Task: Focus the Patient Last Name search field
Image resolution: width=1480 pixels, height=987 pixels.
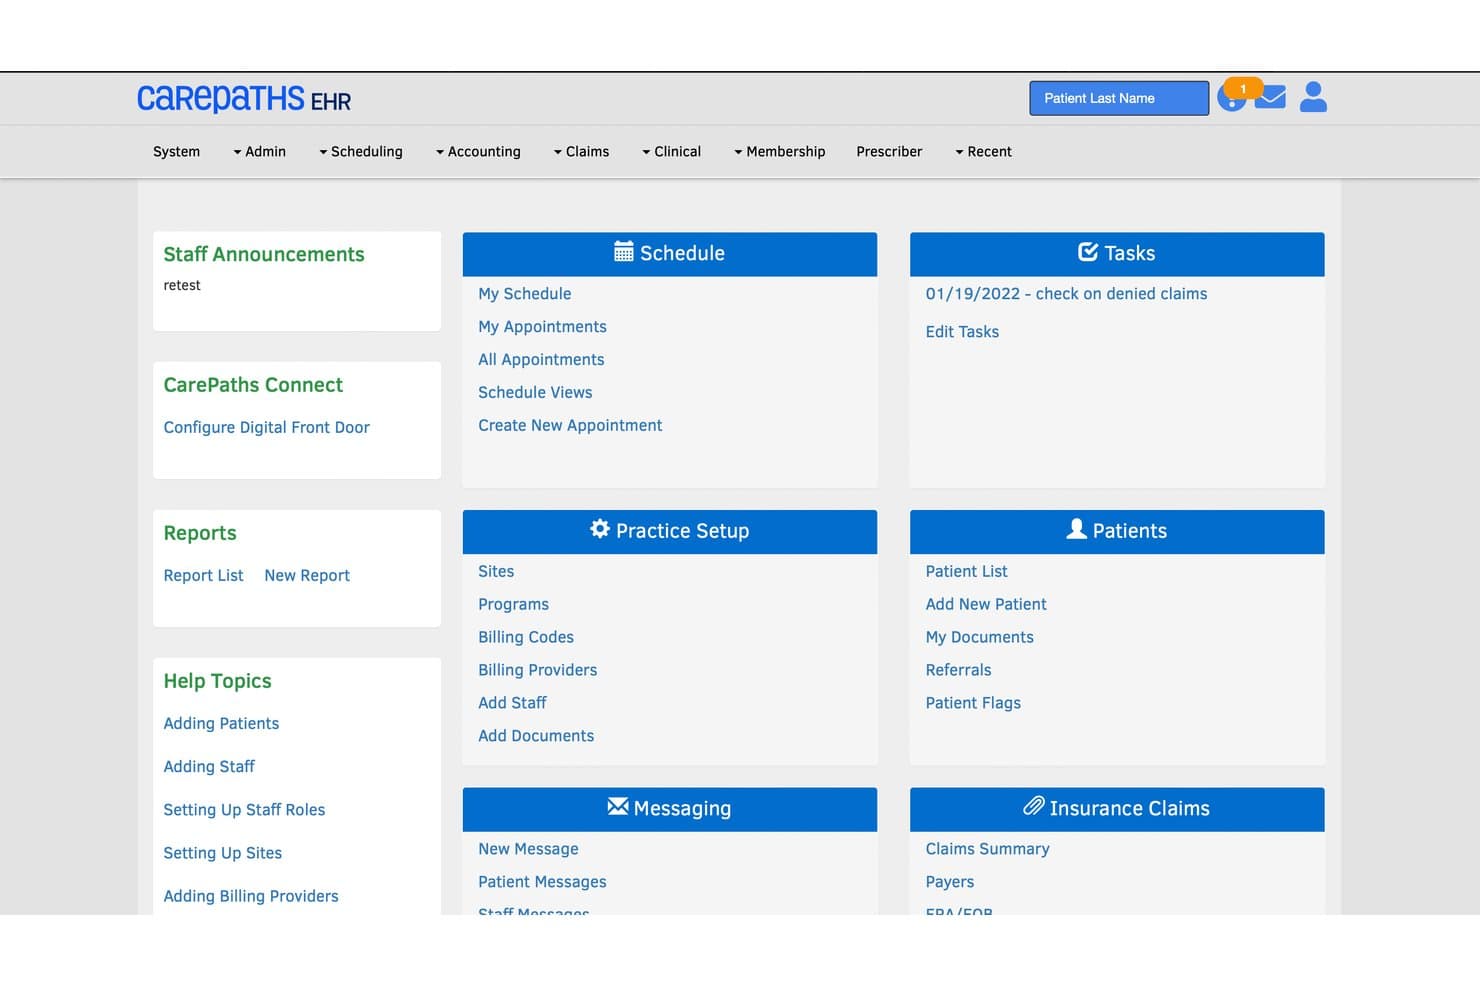Action: pyautogui.click(x=1119, y=98)
